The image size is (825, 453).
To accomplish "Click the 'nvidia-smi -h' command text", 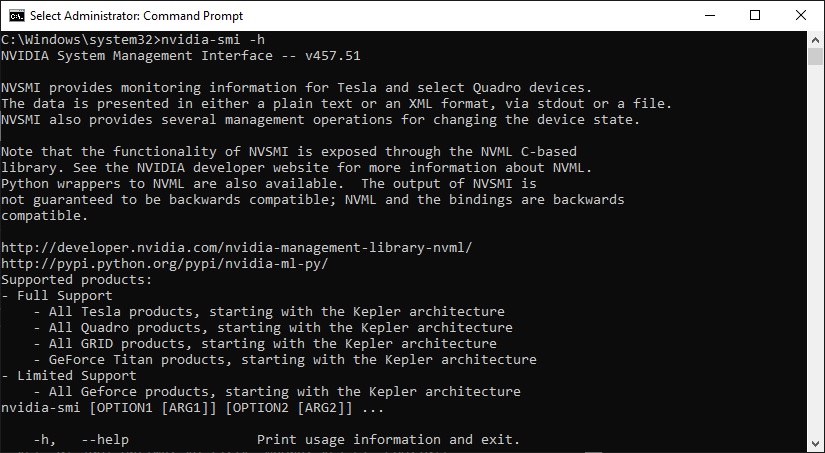I will (x=213, y=39).
